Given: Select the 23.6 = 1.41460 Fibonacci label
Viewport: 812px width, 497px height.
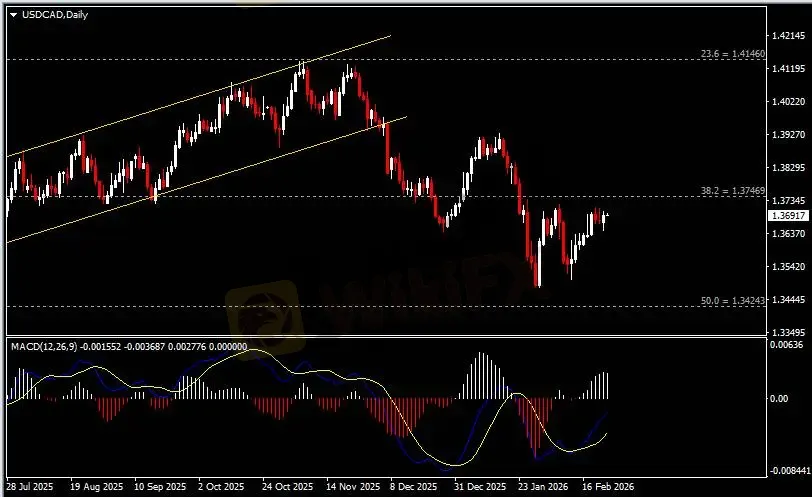Looking at the screenshot, I should coord(733,53).
